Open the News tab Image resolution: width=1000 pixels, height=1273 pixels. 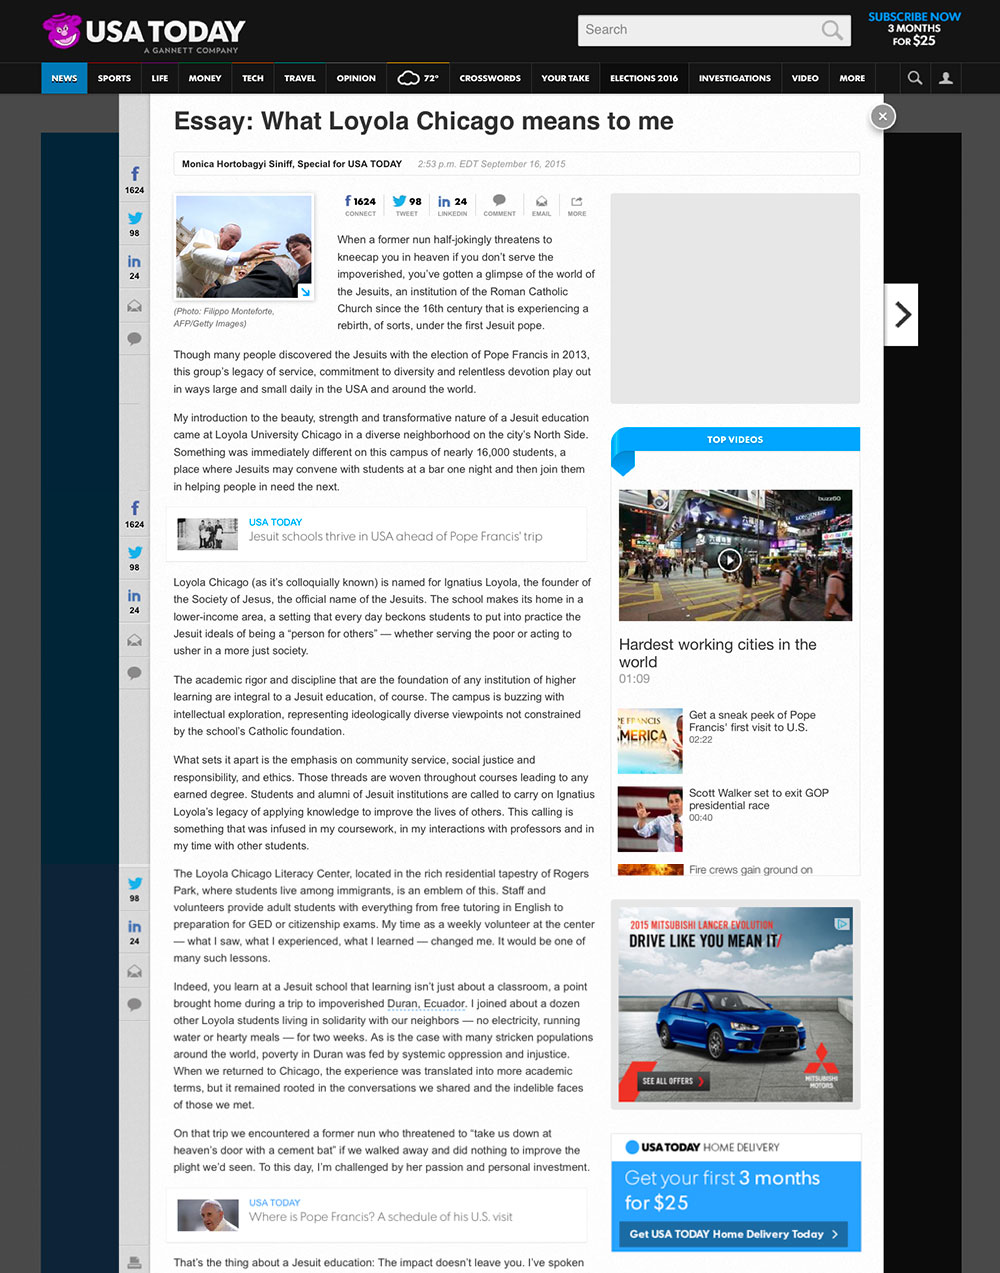64,78
